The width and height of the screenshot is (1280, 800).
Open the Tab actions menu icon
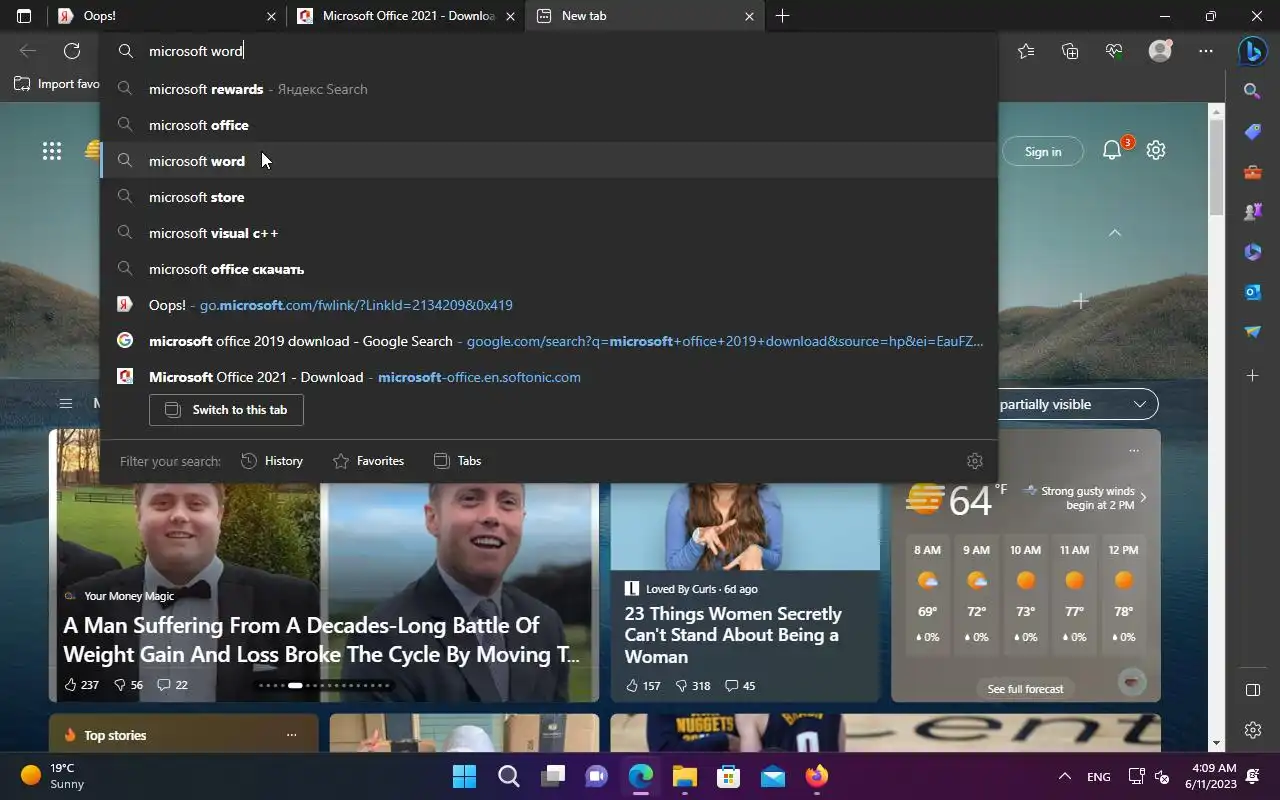[x=24, y=16]
